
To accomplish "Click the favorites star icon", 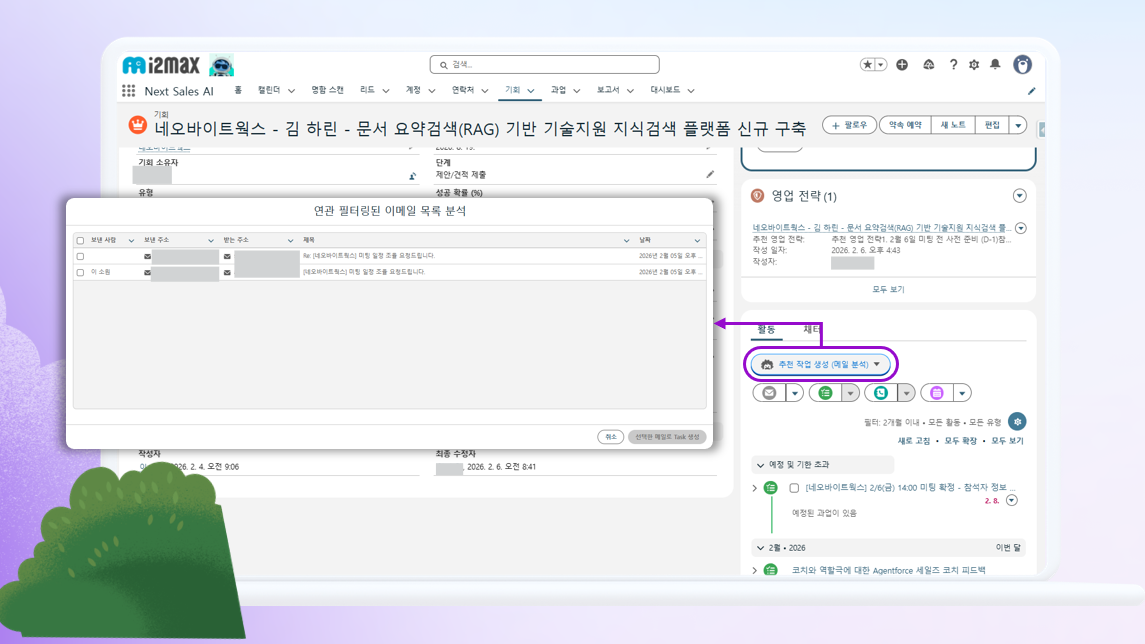I will click(868, 64).
